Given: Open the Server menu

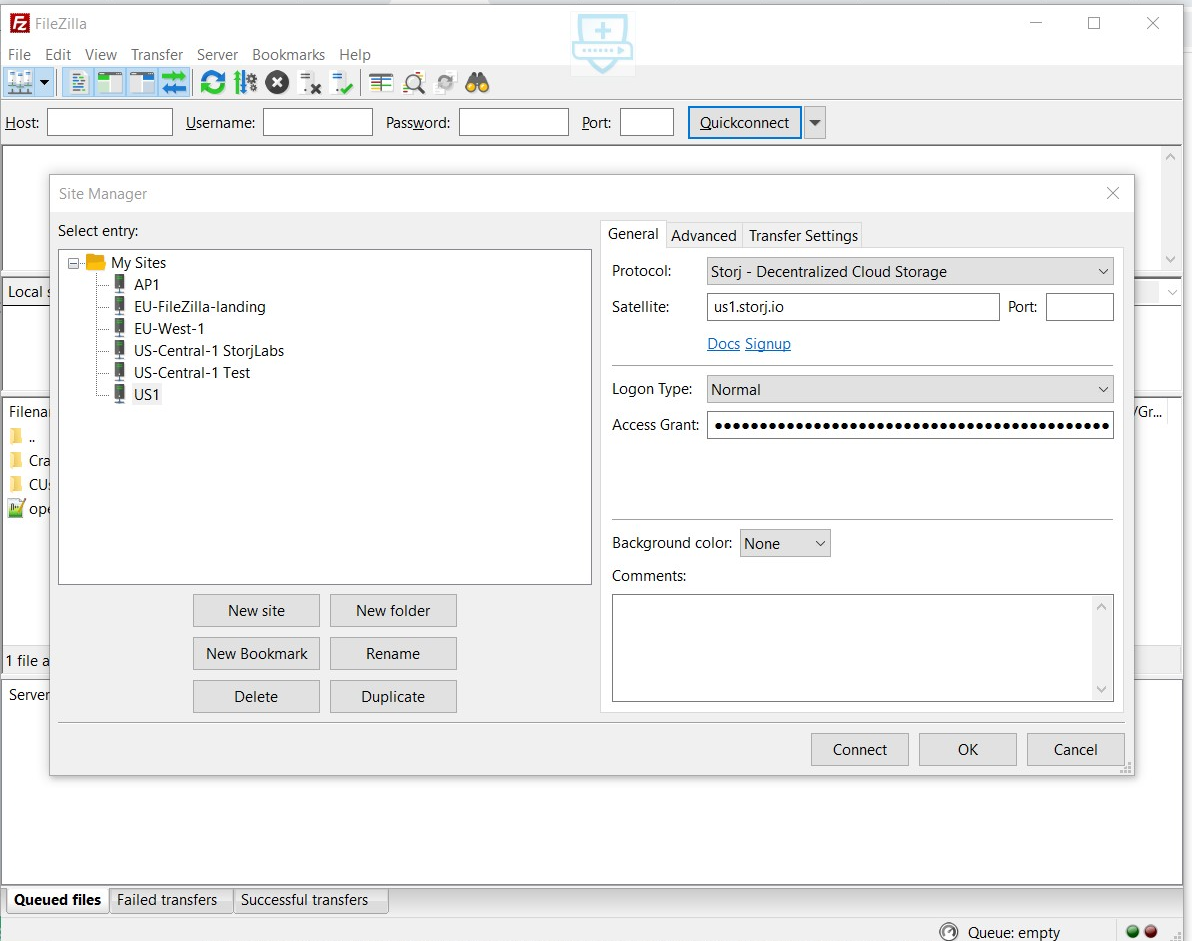Looking at the screenshot, I should pyautogui.click(x=217, y=55).
